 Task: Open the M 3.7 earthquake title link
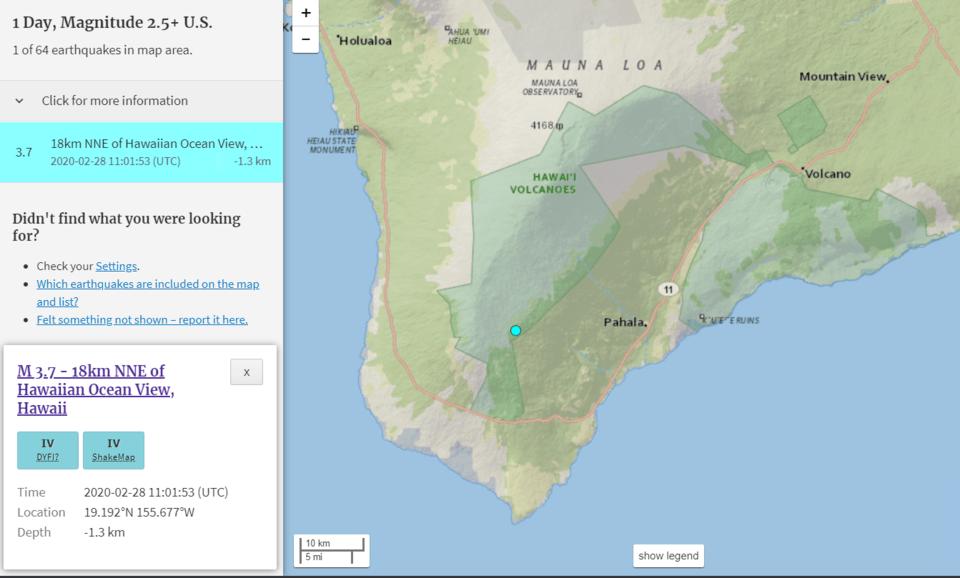pyautogui.click(x=95, y=390)
